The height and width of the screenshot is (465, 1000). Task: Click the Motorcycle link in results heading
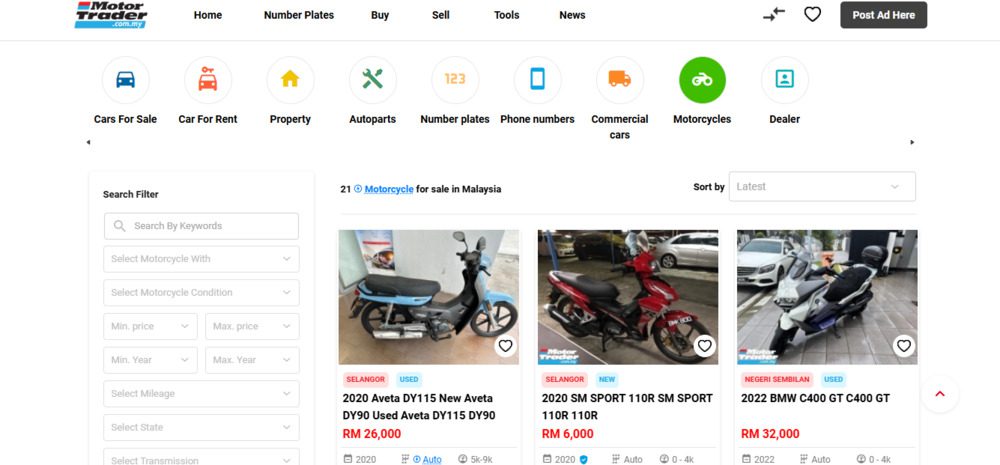389,189
